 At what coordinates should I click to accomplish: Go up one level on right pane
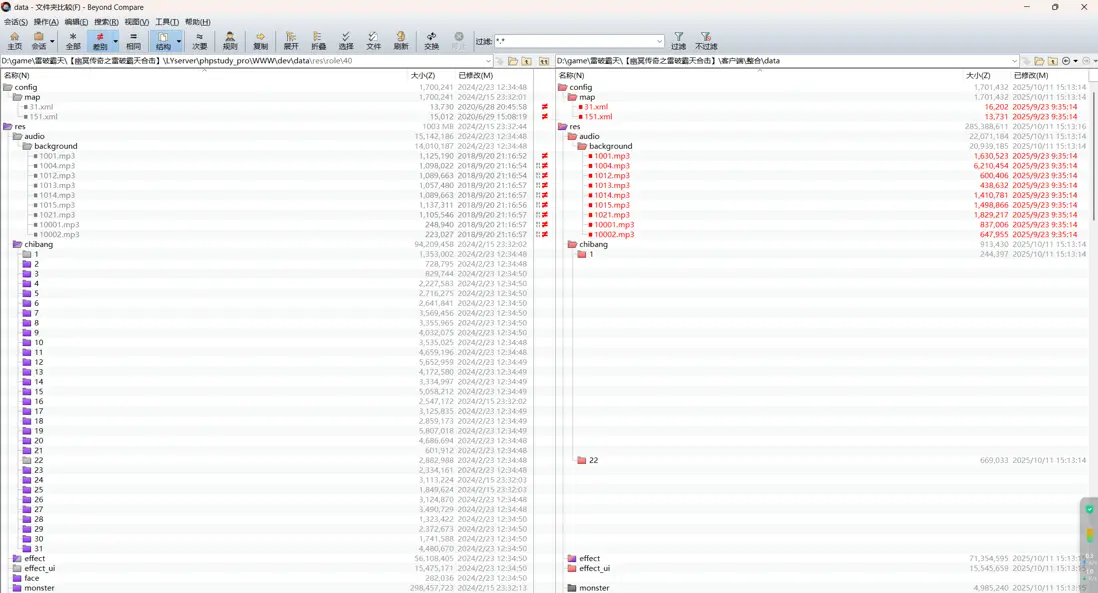pyautogui.click(x=1052, y=61)
